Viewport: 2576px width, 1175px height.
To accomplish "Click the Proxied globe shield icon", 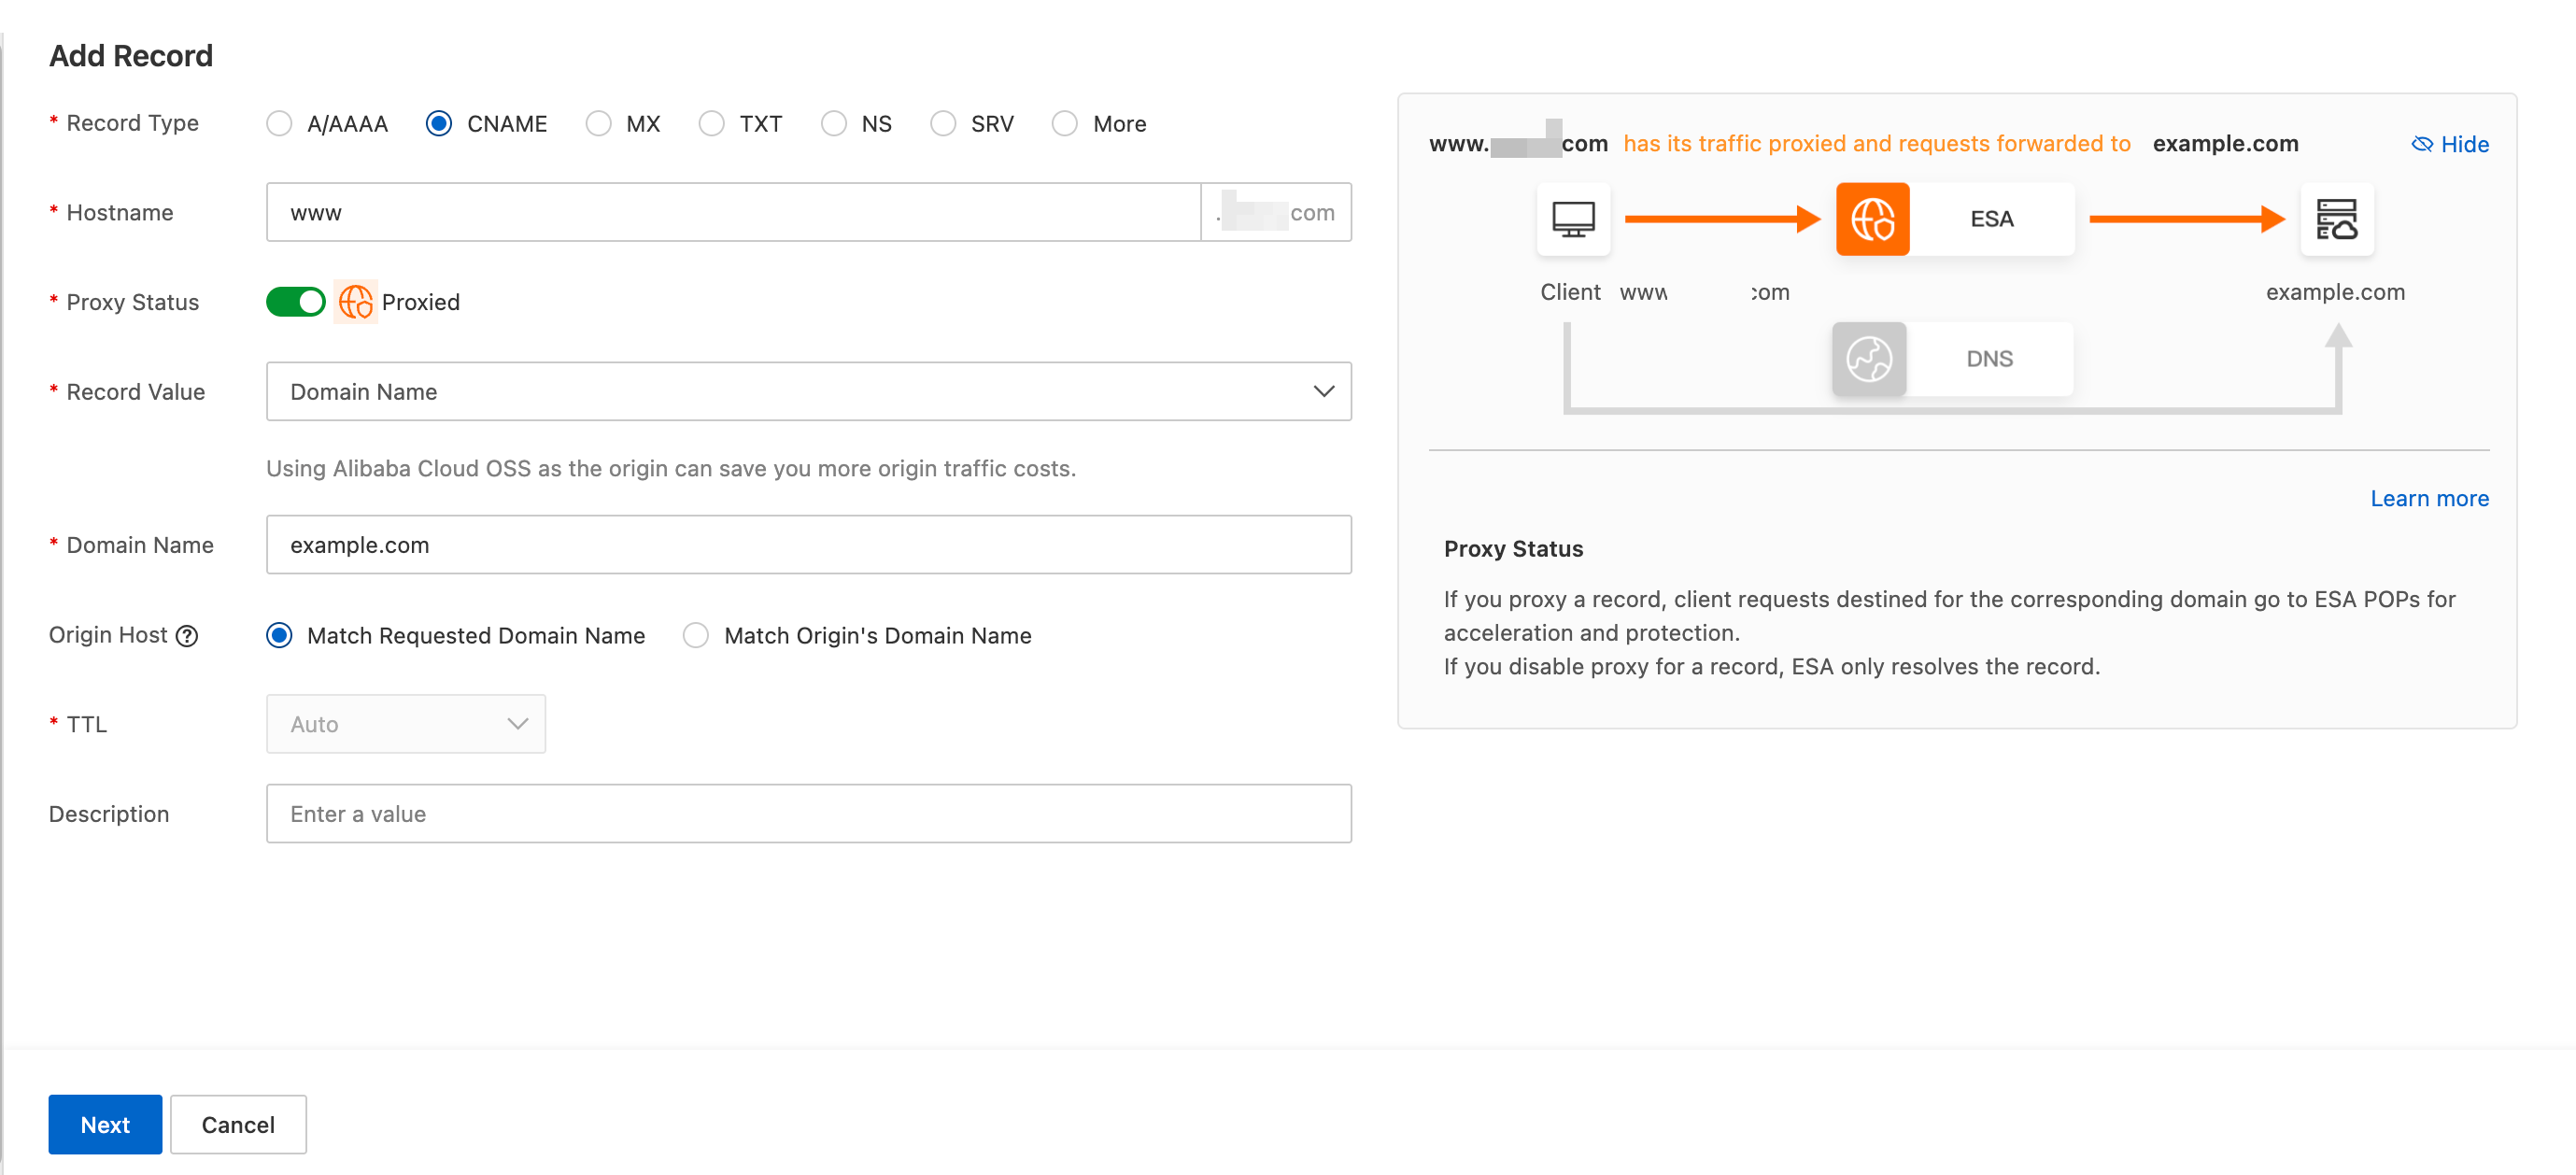I will 355,302.
